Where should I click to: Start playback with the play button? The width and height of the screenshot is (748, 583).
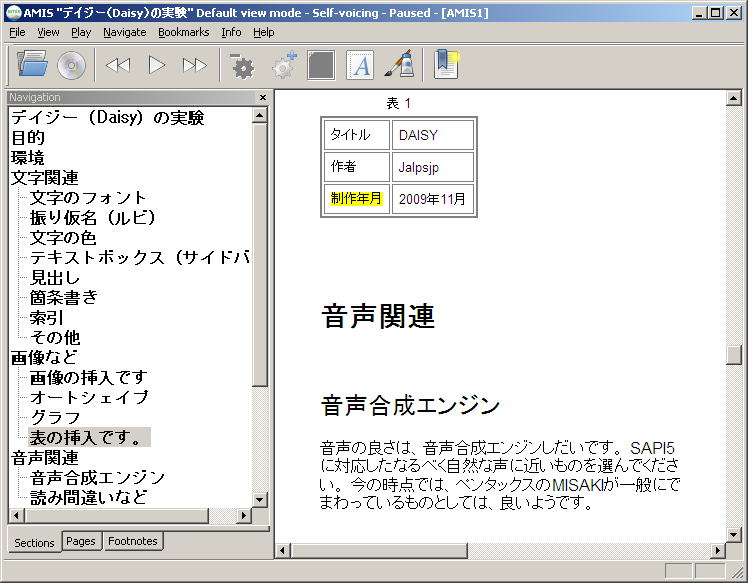[x=156, y=65]
